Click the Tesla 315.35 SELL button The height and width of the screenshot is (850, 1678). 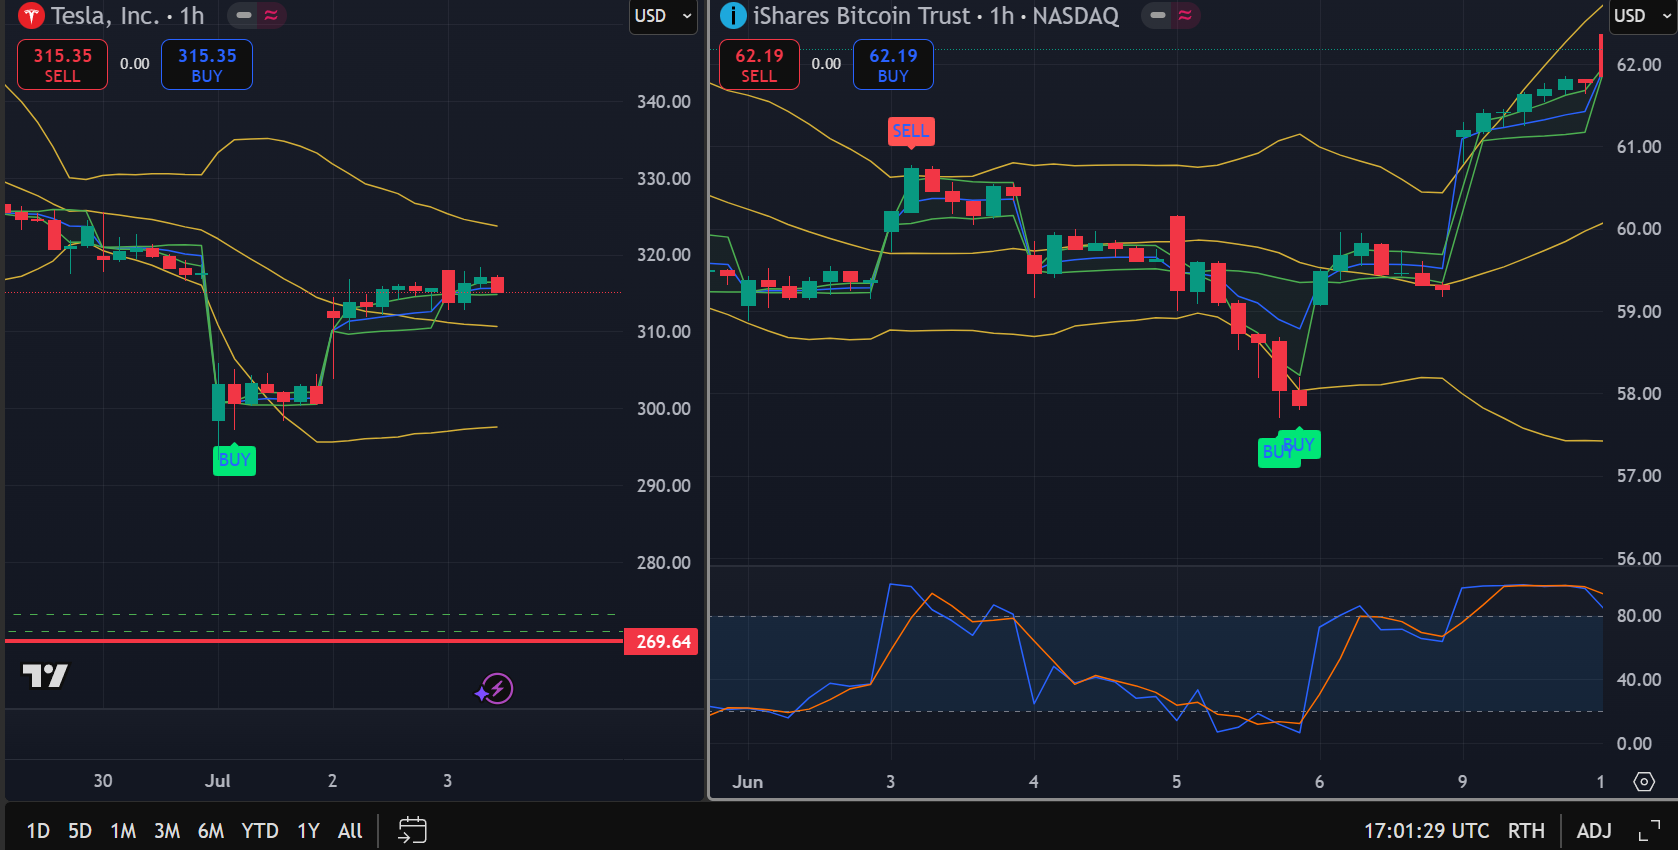62,65
